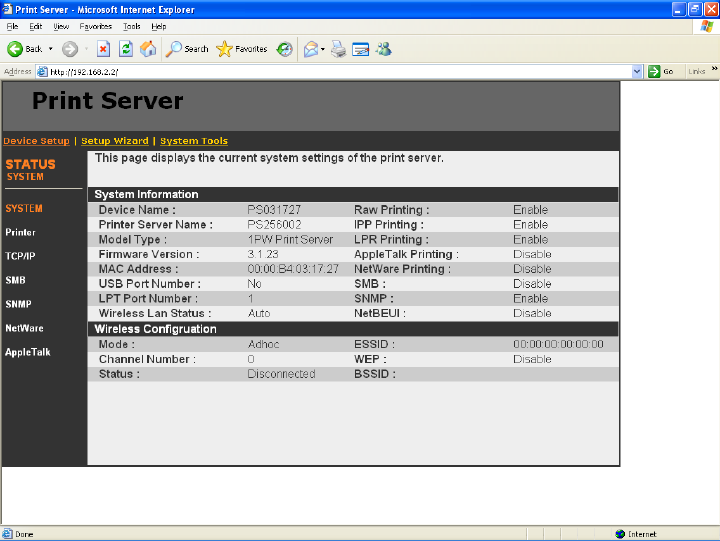Click the Raw Printing label

[391, 210]
